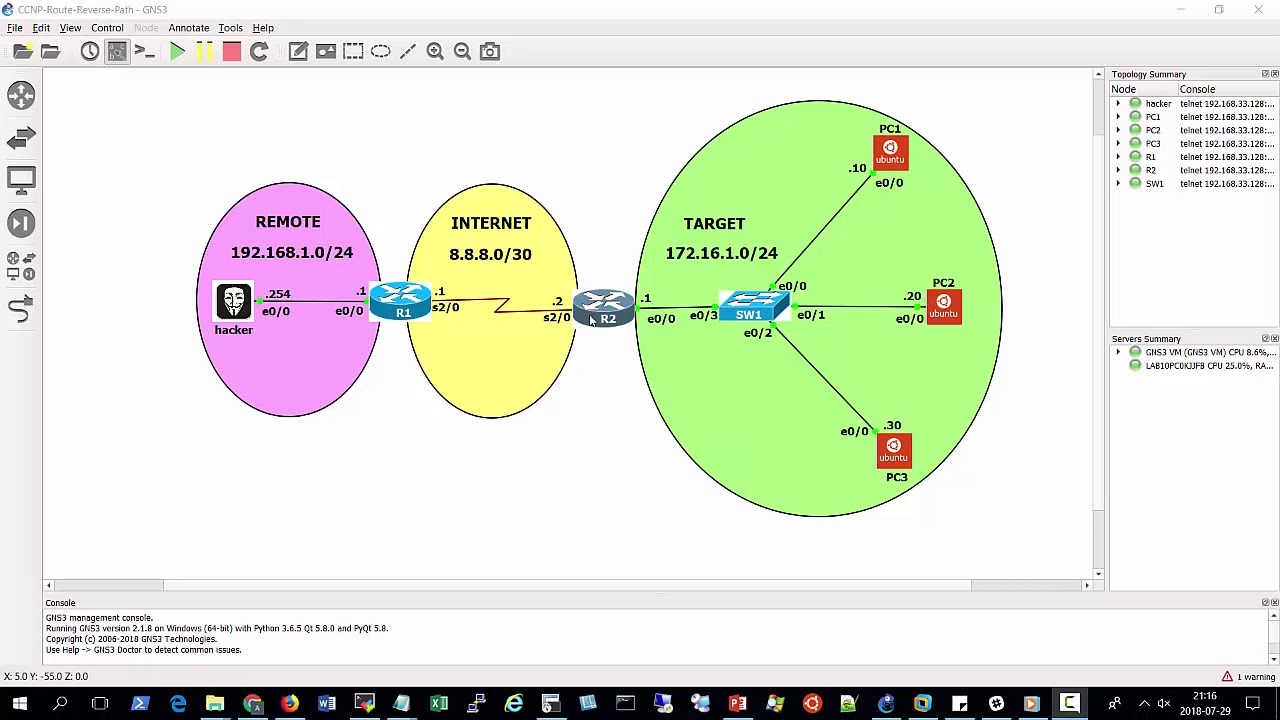Expand R2 node in Topology Summary
The width and height of the screenshot is (1280, 720).
1118,170
